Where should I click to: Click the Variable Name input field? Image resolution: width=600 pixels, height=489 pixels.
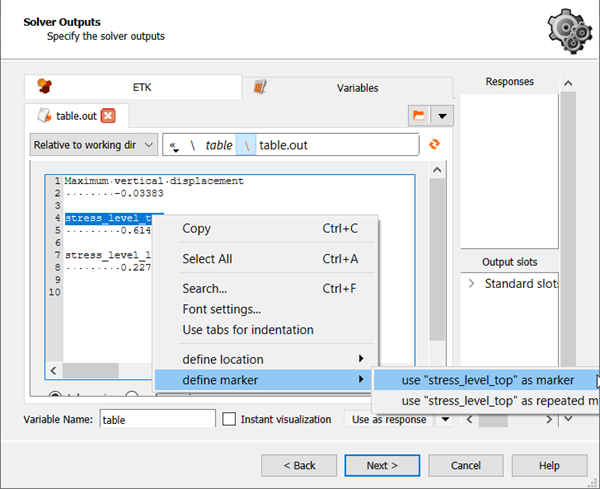[158, 419]
